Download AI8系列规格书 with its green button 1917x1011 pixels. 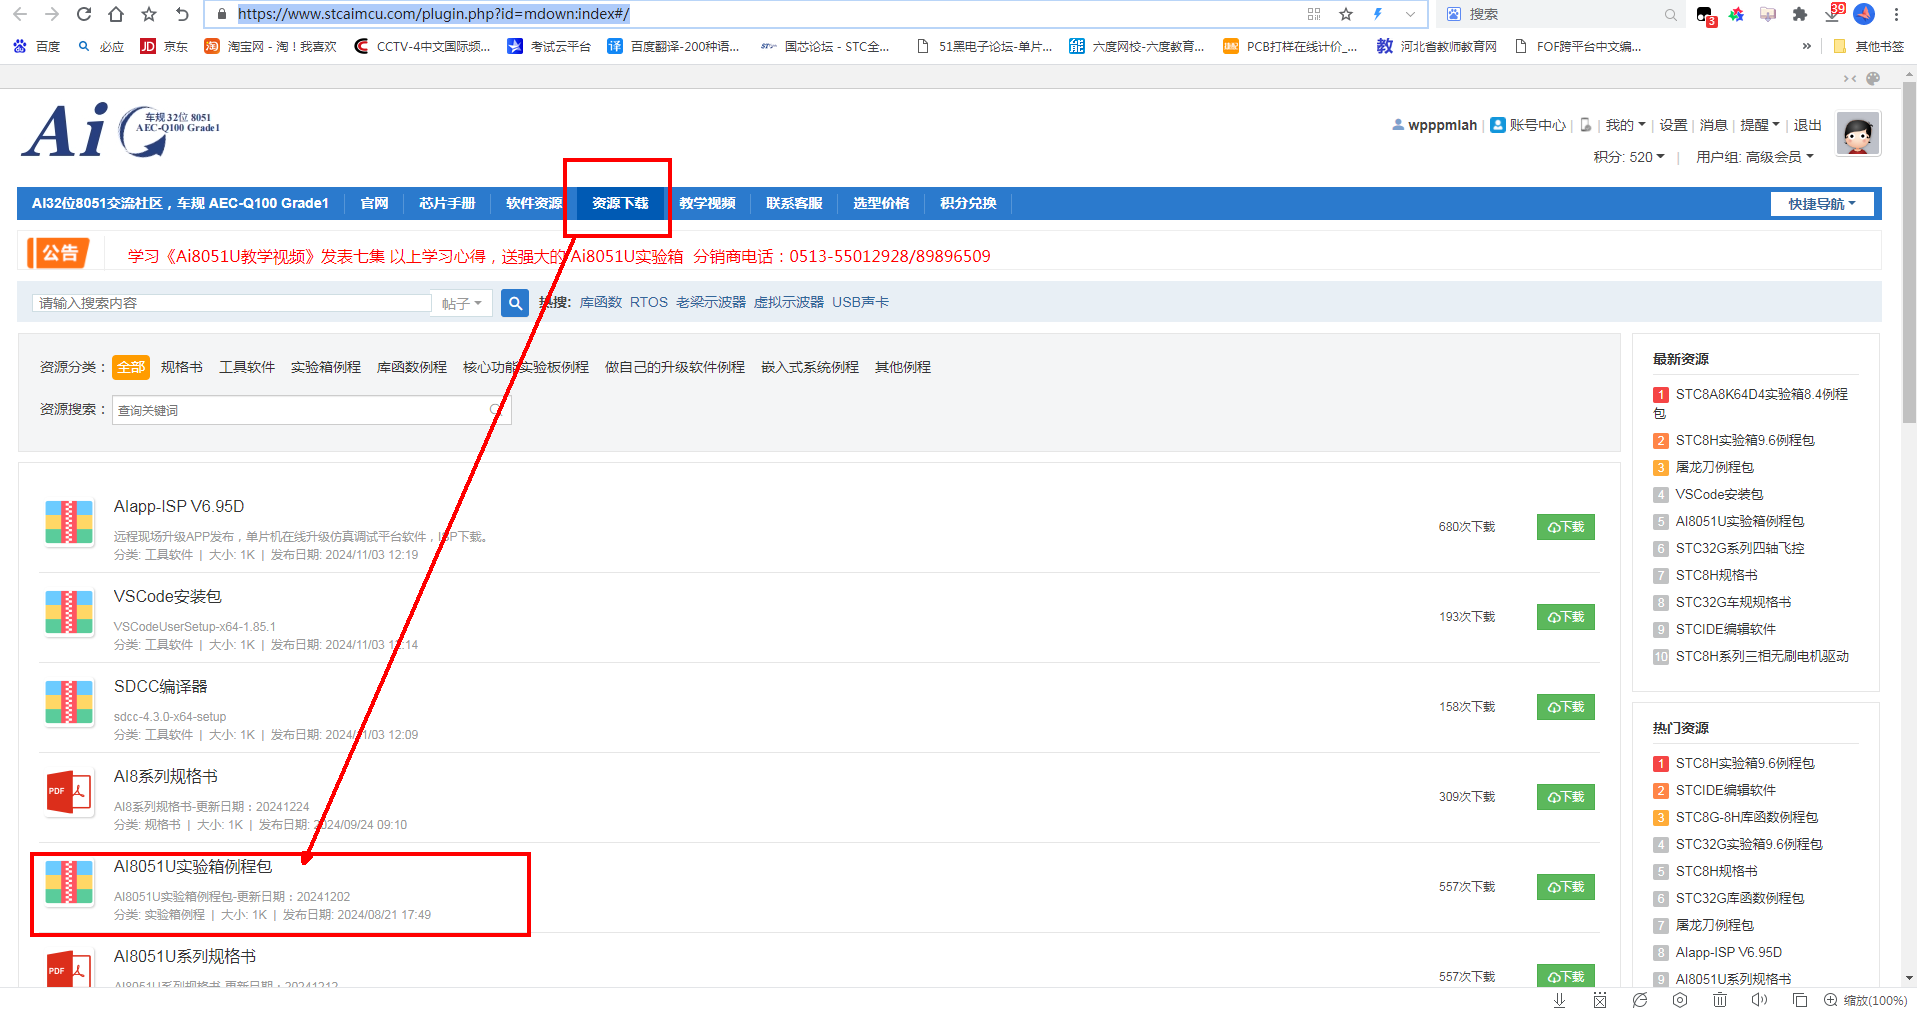click(x=1566, y=797)
